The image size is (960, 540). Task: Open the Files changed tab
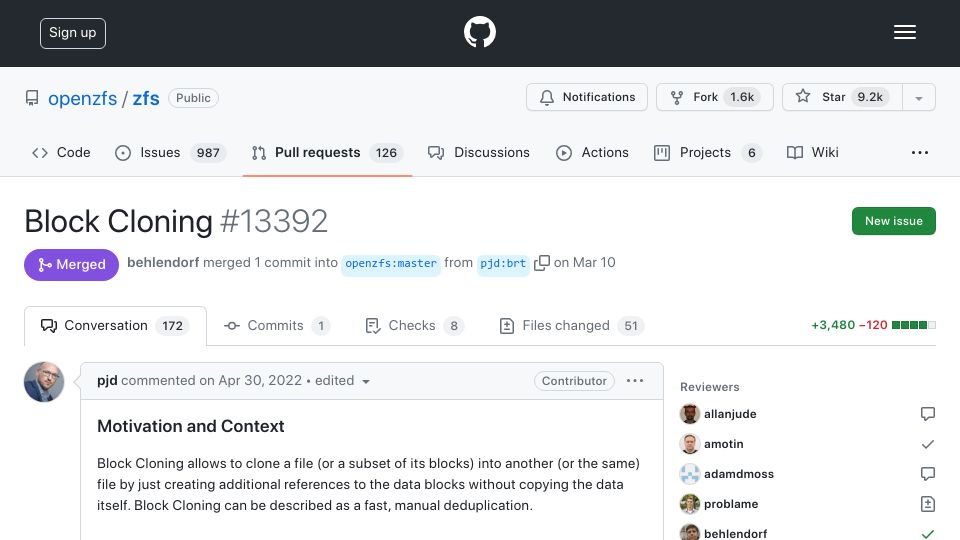coord(571,326)
